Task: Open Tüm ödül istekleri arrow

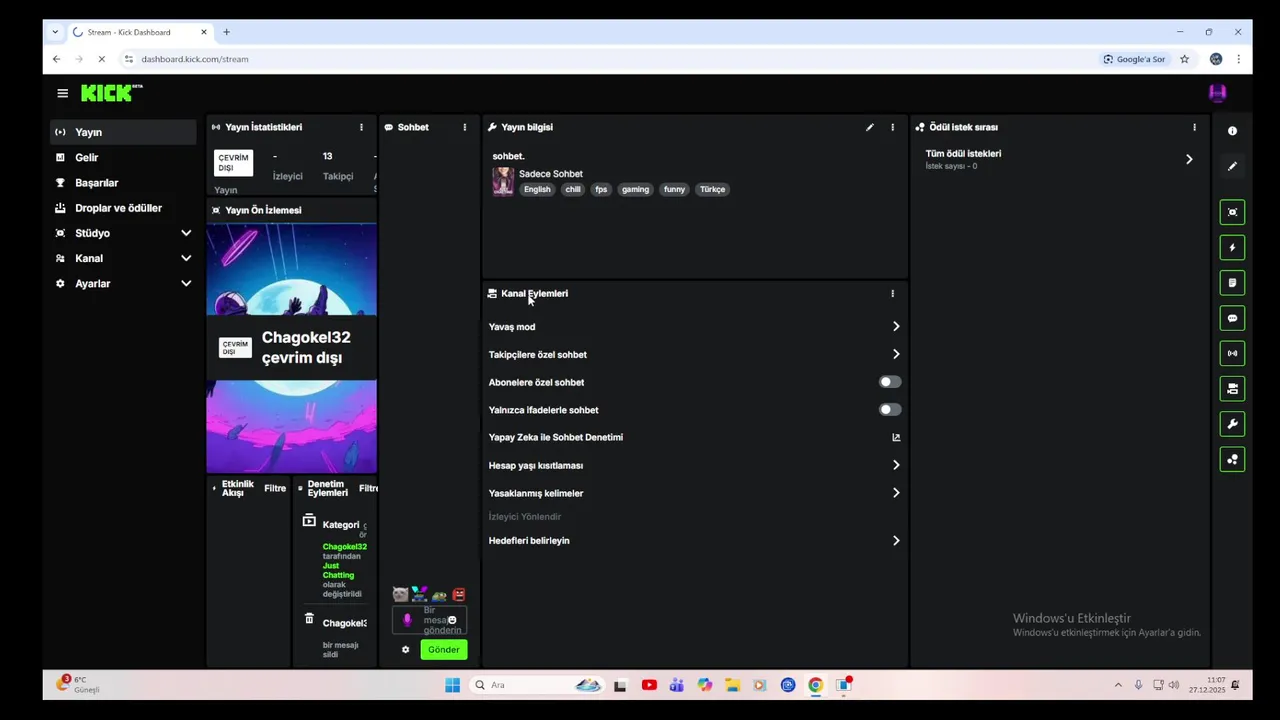Action: [x=1189, y=159]
